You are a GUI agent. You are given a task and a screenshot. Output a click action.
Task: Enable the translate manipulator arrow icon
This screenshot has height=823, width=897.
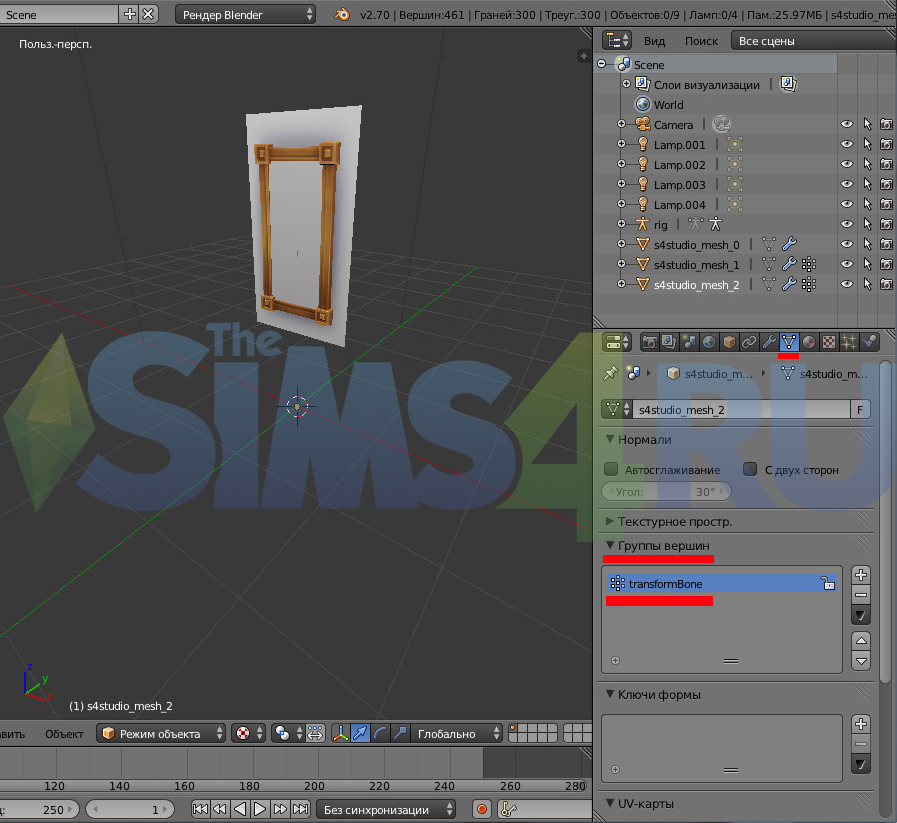360,733
